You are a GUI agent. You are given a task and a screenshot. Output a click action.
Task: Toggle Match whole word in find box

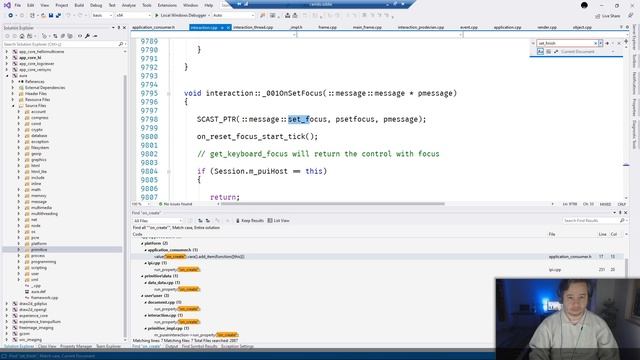548,51
